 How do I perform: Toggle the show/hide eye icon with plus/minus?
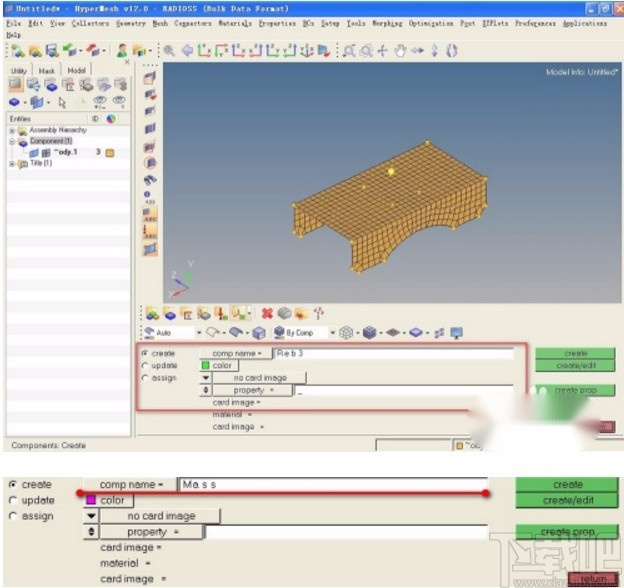pos(100,102)
